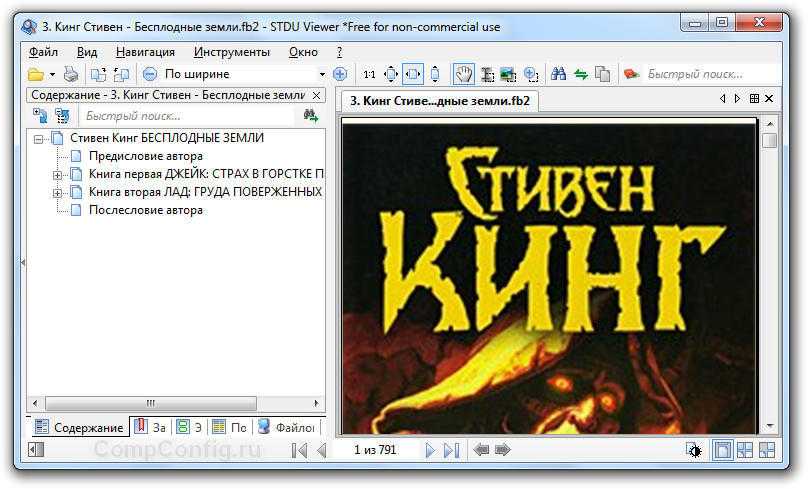
Task: Click the red highlighter icon by quick search
Action: (631, 75)
